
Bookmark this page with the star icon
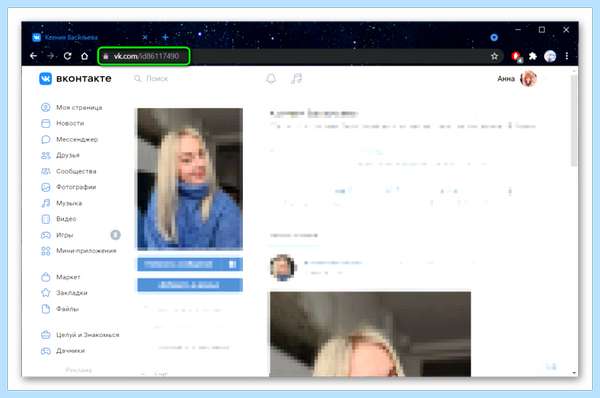[494, 56]
